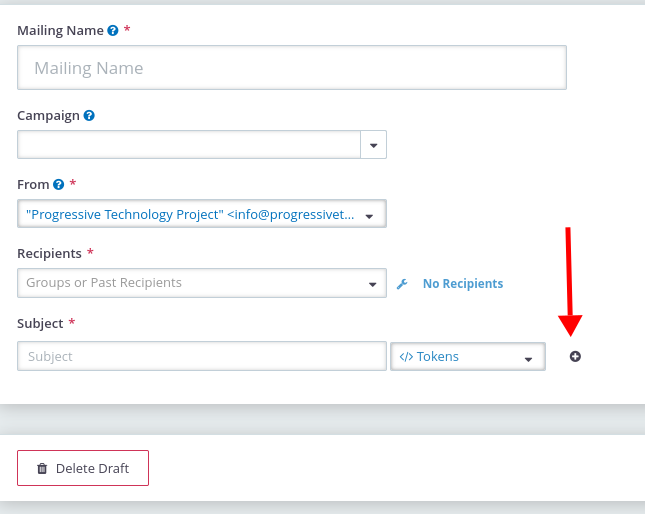Click the Delete Draft button

tap(83, 468)
